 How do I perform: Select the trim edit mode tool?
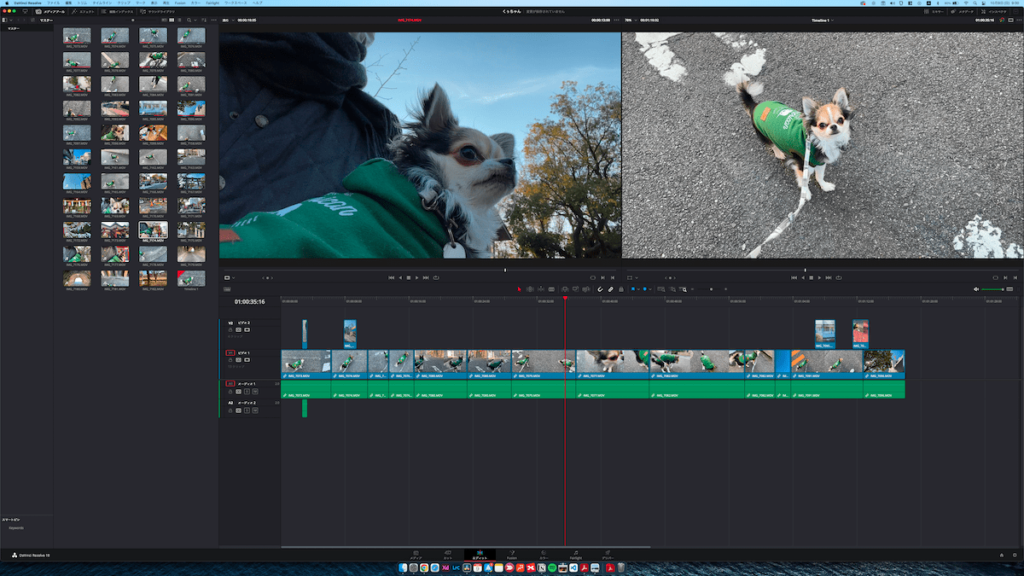[530, 289]
